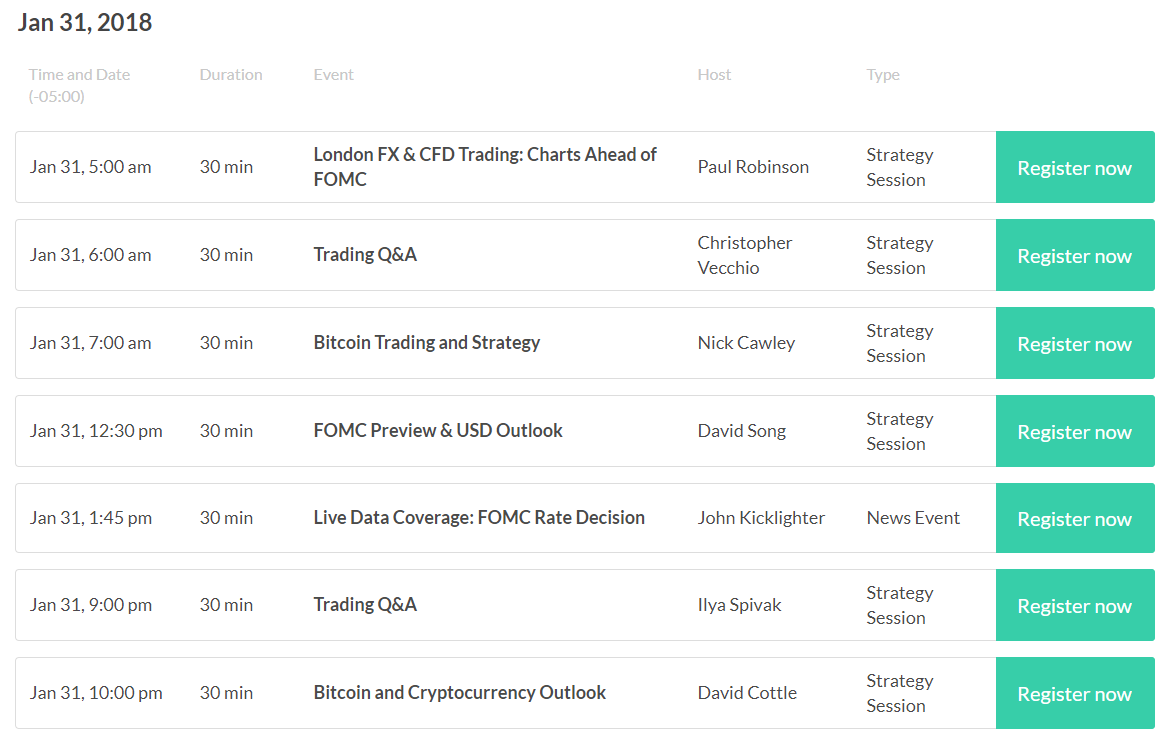Register for FOMC Preview & USD Outlook
The height and width of the screenshot is (742, 1169).
click(1074, 431)
